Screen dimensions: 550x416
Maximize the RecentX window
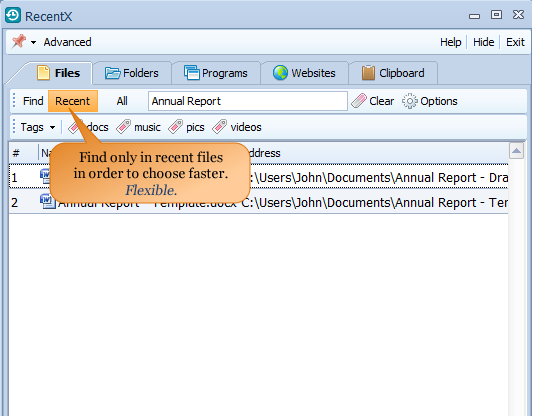coord(496,15)
